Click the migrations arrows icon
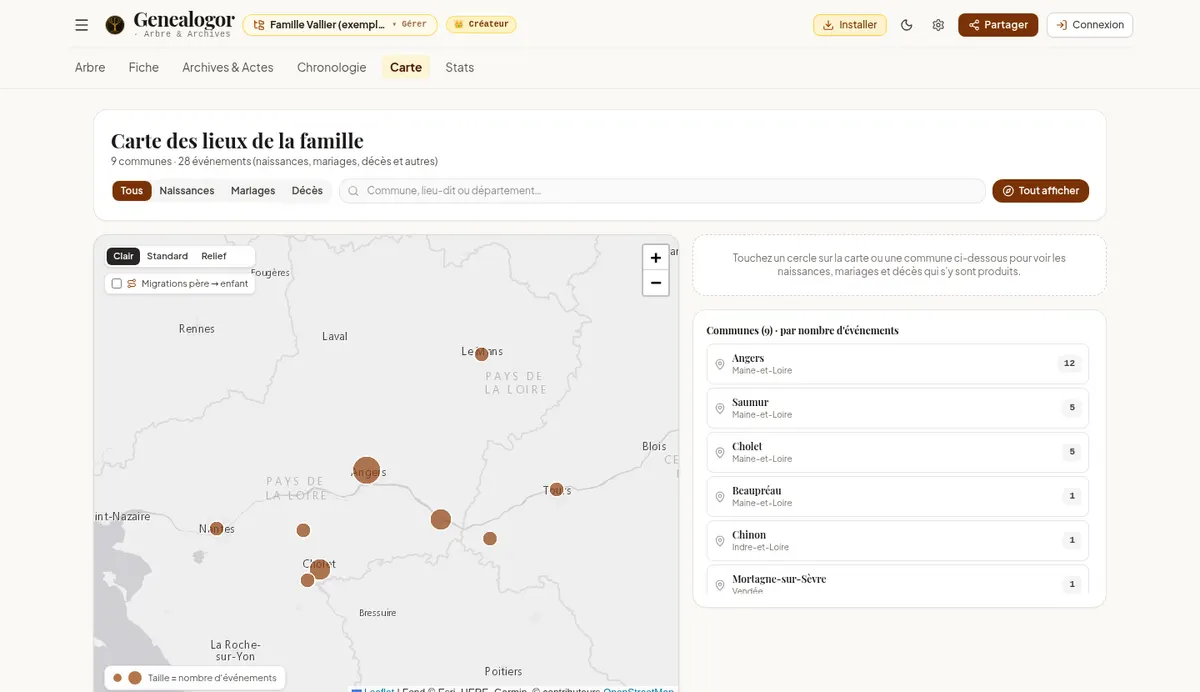 click(132, 284)
